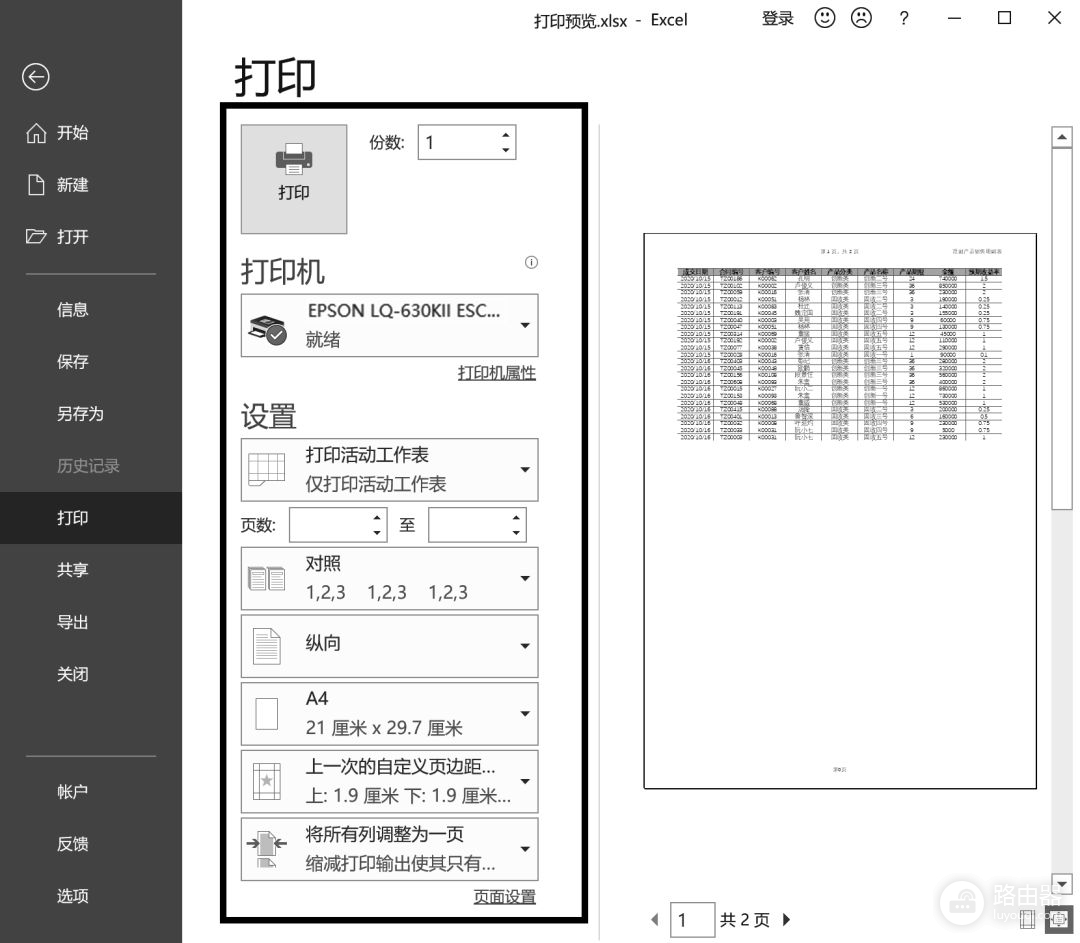Toggle the show margins preview icon
The height and width of the screenshot is (943, 1080).
(x=1028, y=919)
